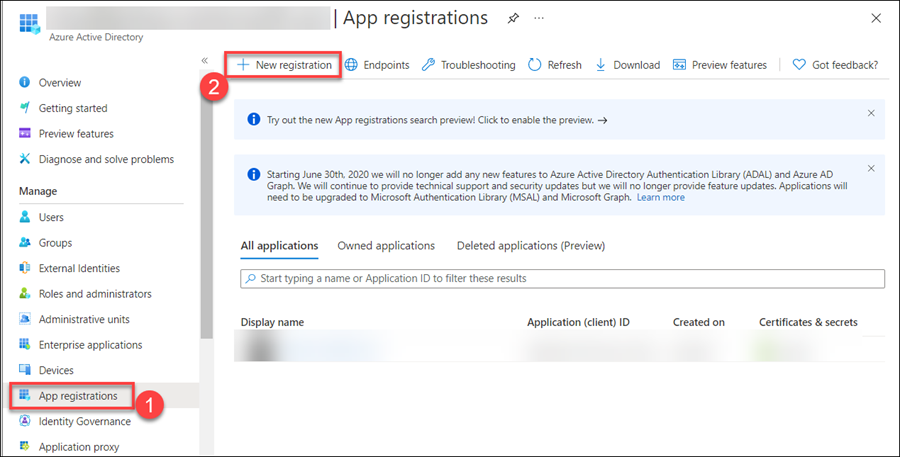Switch to Deleted applications (Preview) tab
This screenshot has height=457, width=900.
[x=531, y=246]
